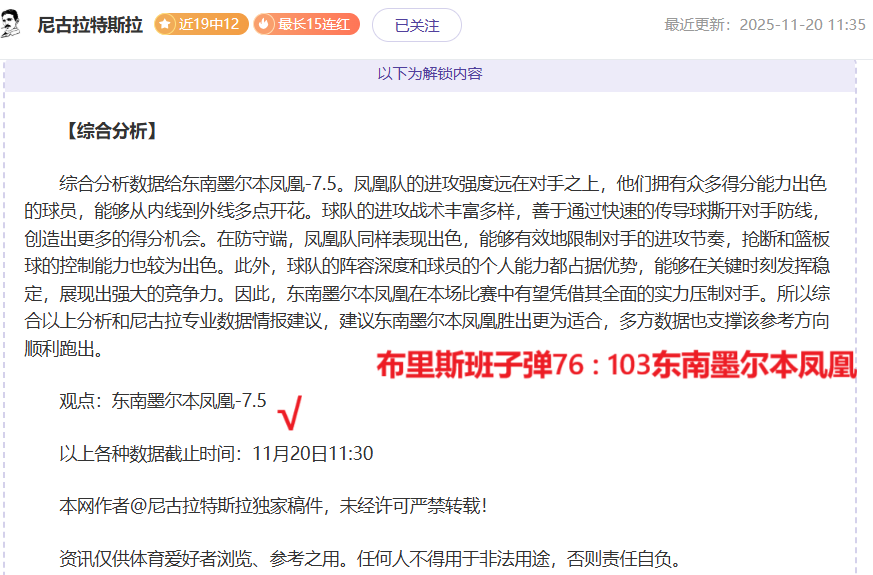Click the 观点：东南墨尔本凤凰-7.5 line
The height and width of the screenshot is (575, 873).
pyautogui.click(x=163, y=401)
